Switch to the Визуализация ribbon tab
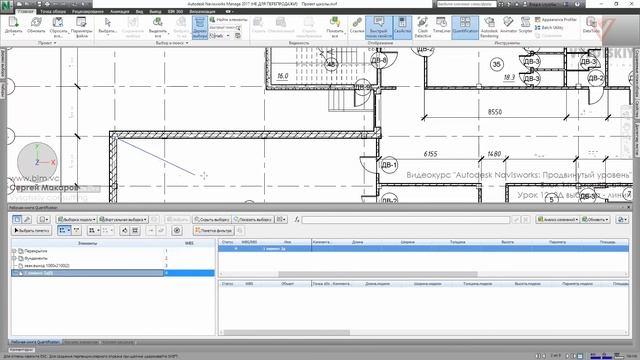This screenshot has width=640, height=360. coord(202,11)
